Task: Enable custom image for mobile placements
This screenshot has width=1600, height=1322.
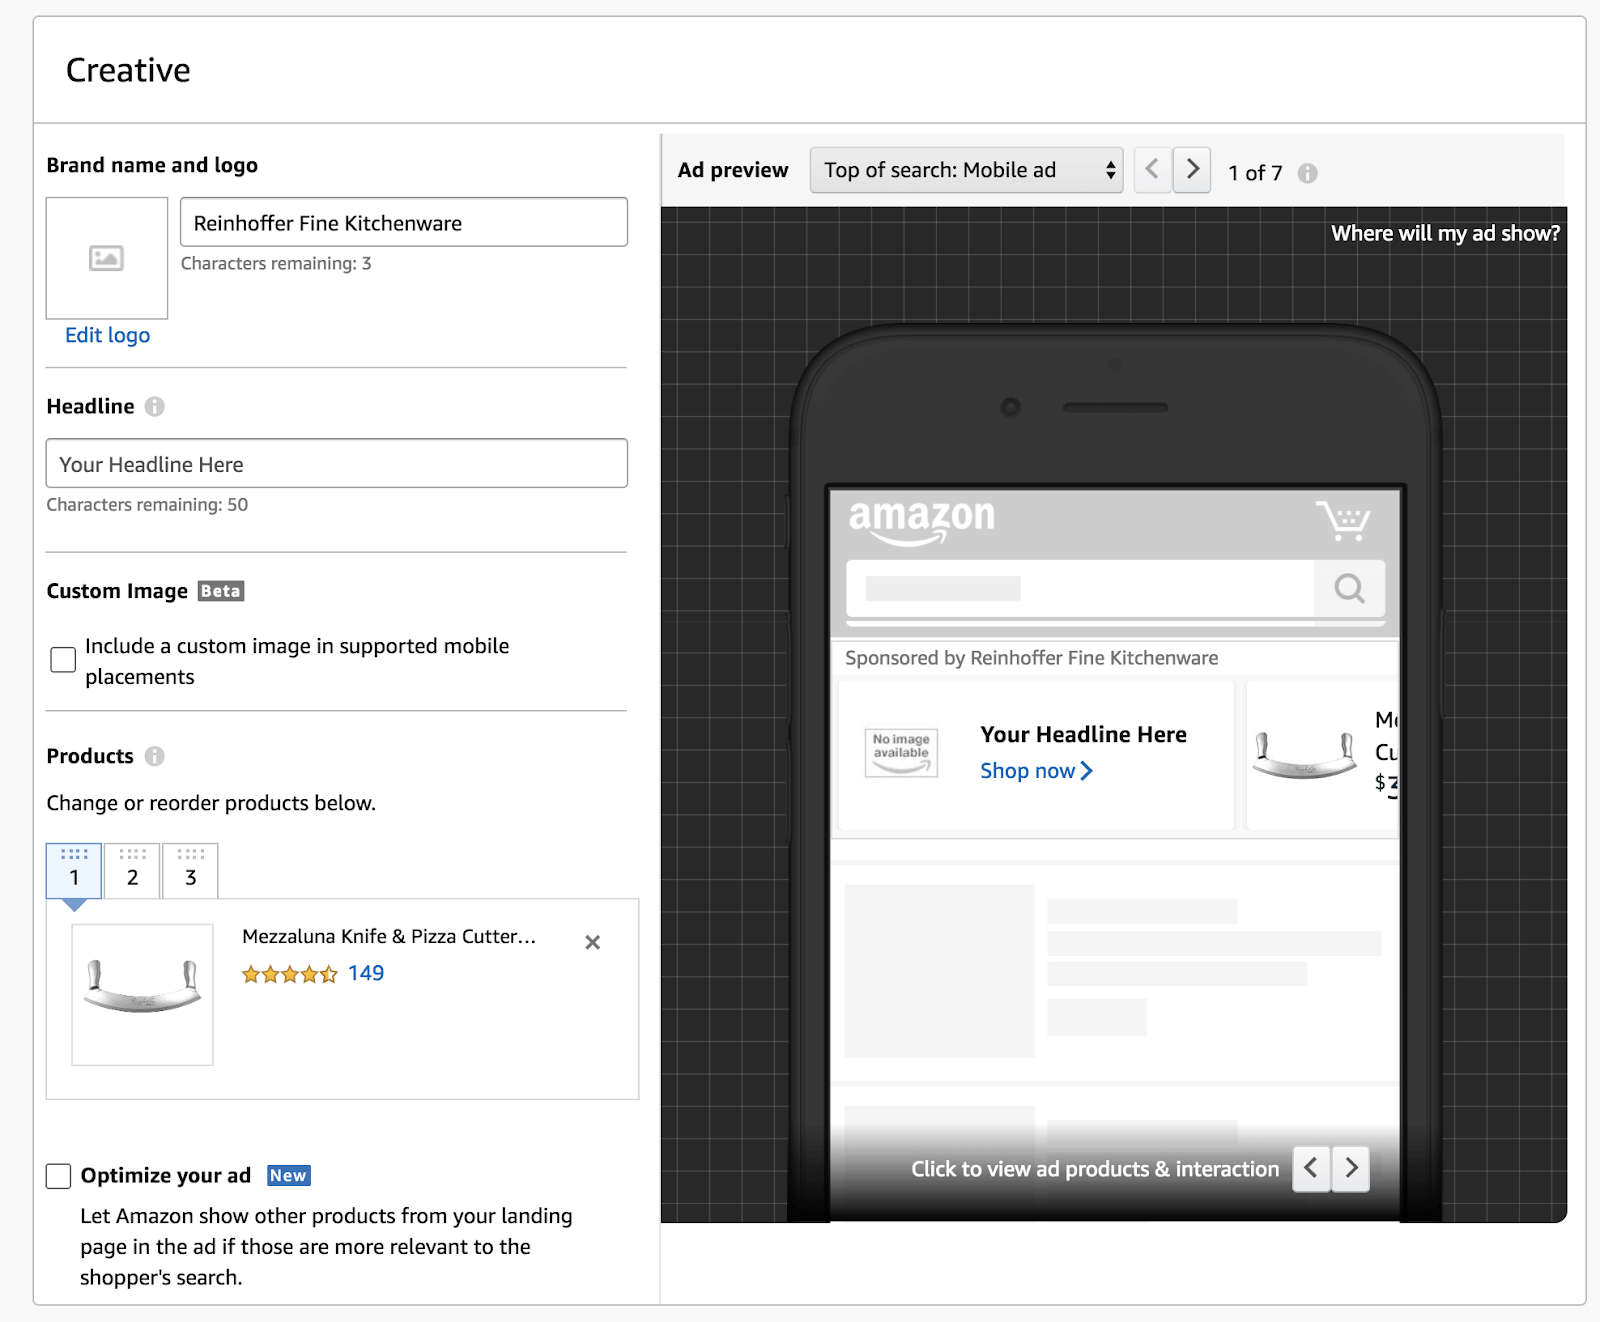Action: [63, 660]
